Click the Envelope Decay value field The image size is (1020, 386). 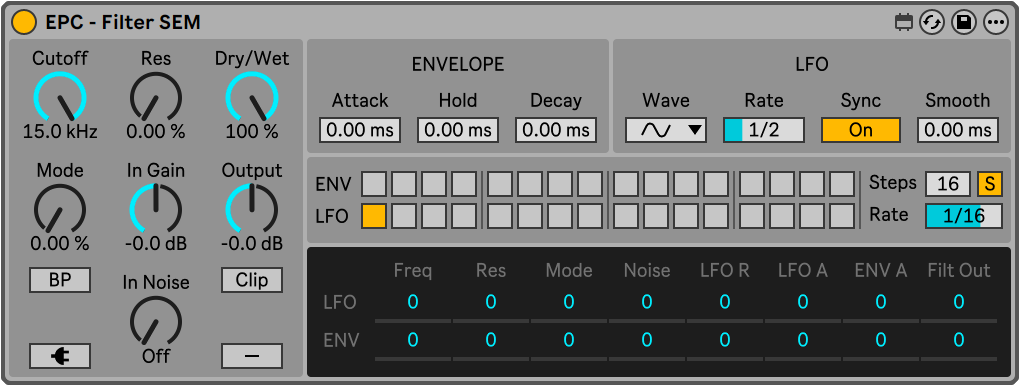point(556,130)
